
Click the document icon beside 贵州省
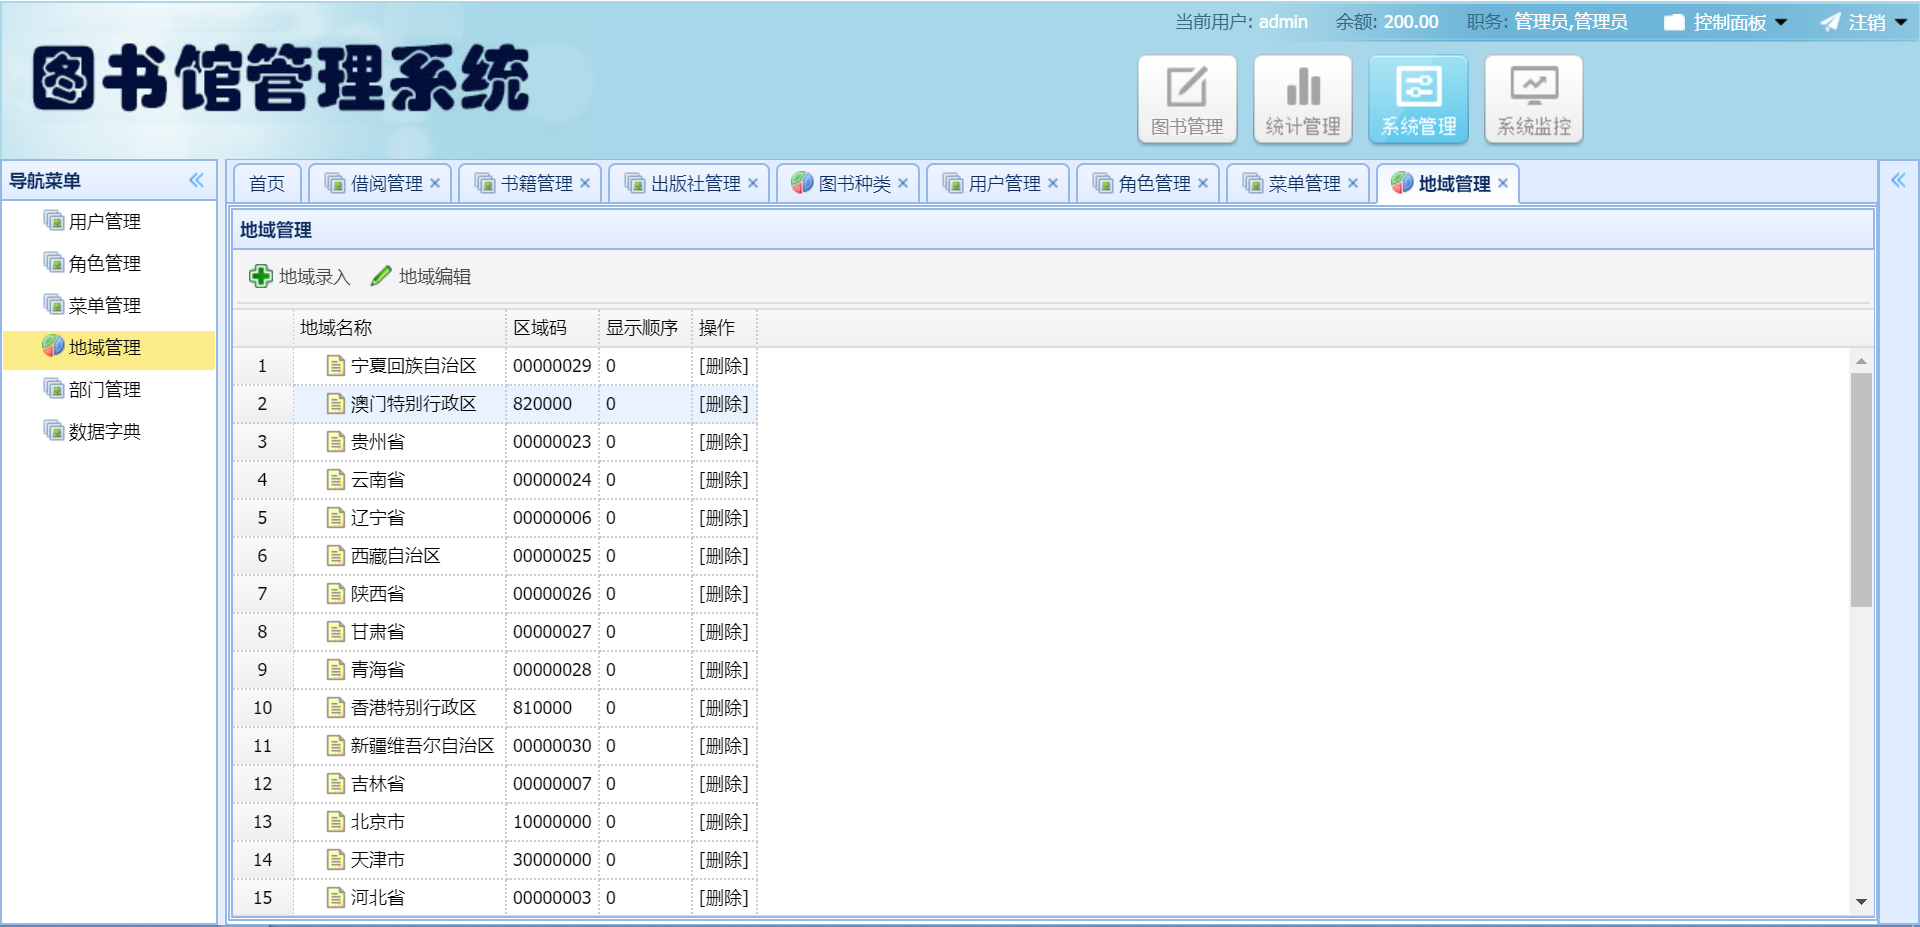coord(335,441)
